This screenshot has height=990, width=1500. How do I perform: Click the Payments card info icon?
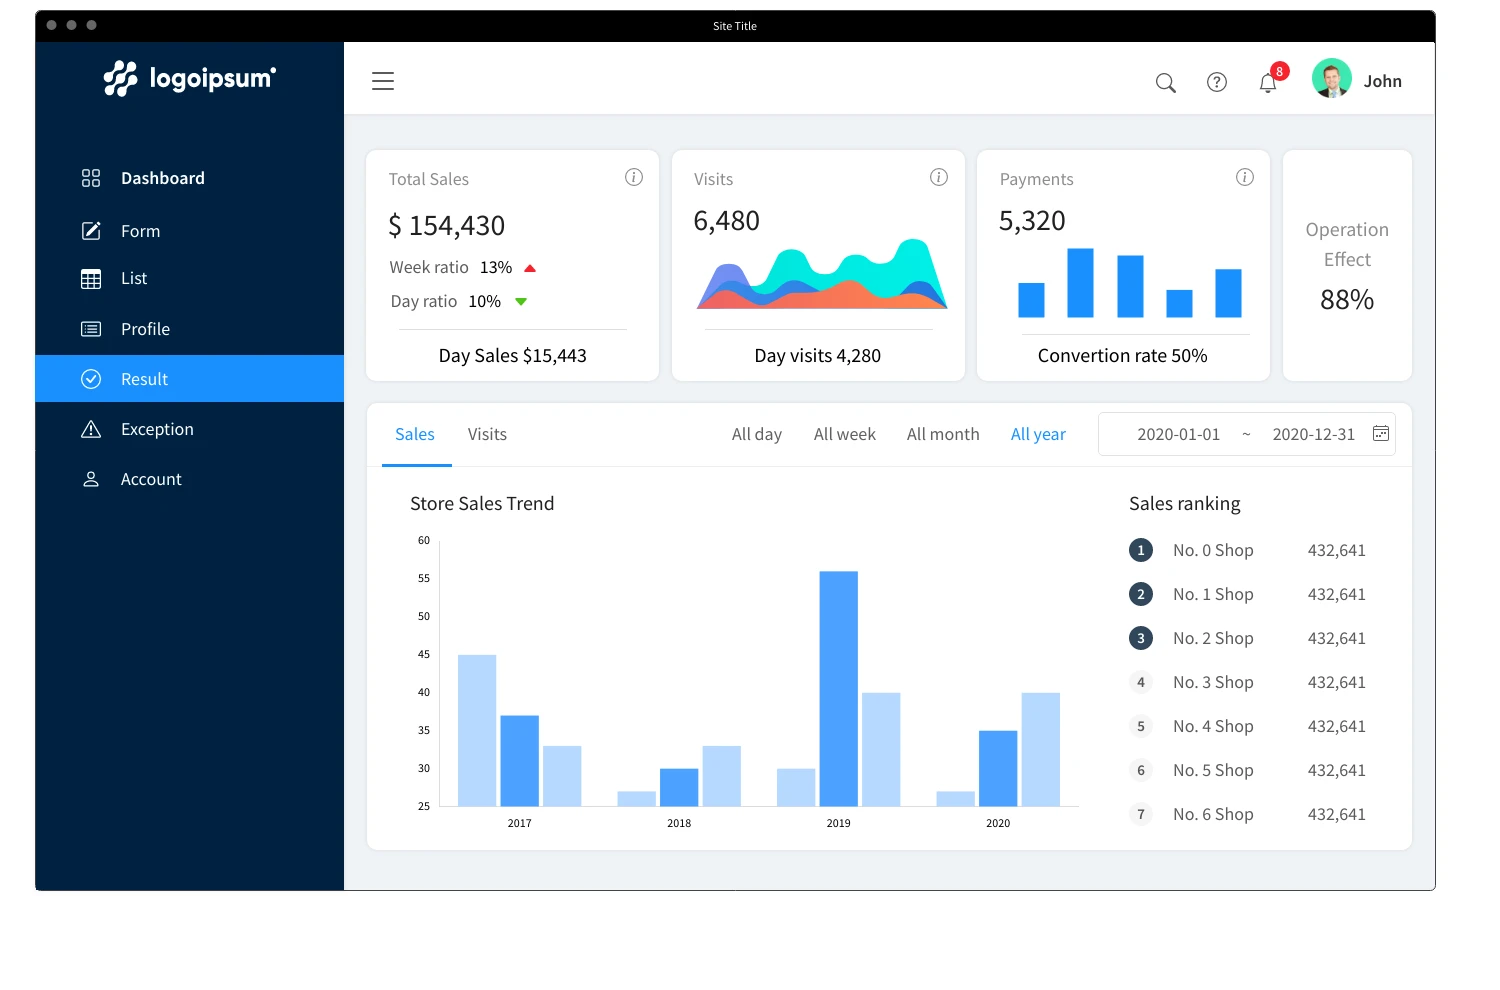[1244, 177]
